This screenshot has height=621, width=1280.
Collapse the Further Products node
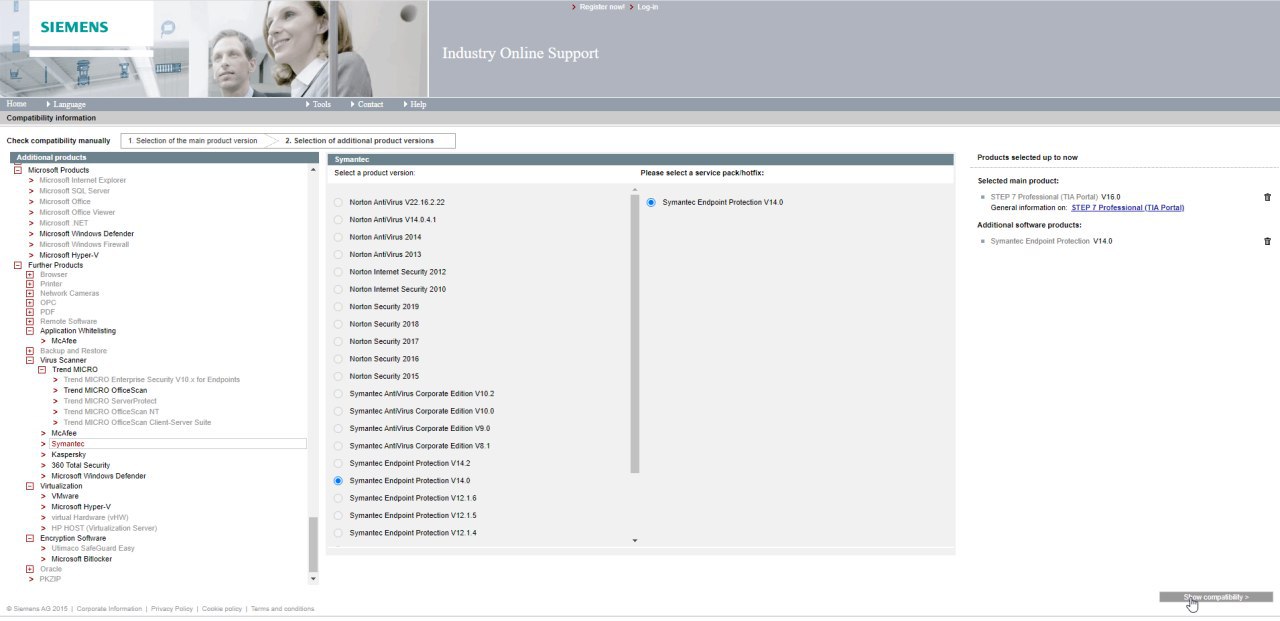click(17, 265)
